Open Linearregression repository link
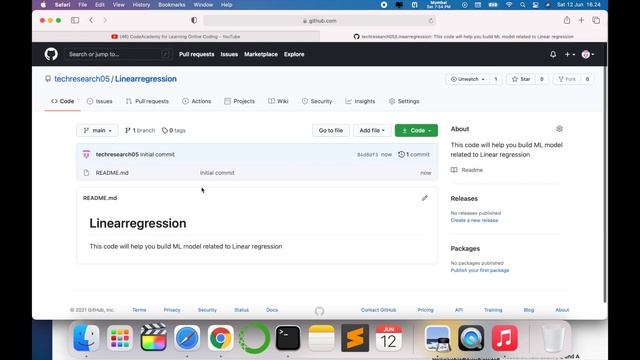The height and width of the screenshot is (360, 640). pos(146,79)
